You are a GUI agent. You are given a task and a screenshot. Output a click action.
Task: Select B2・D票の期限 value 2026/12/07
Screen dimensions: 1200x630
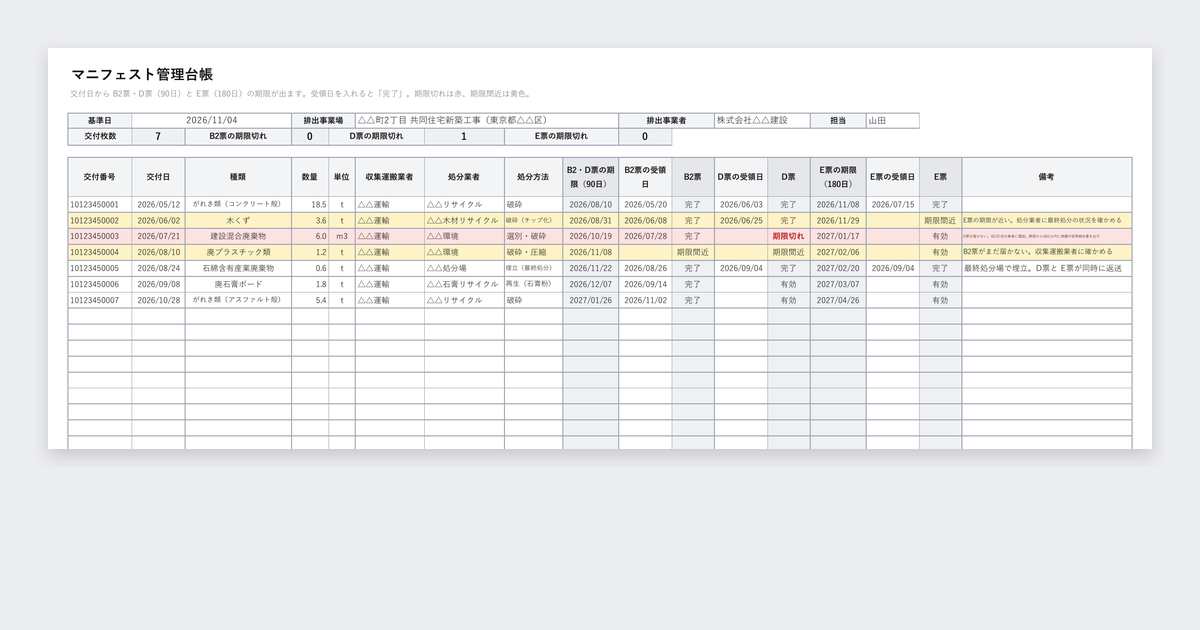coord(591,285)
